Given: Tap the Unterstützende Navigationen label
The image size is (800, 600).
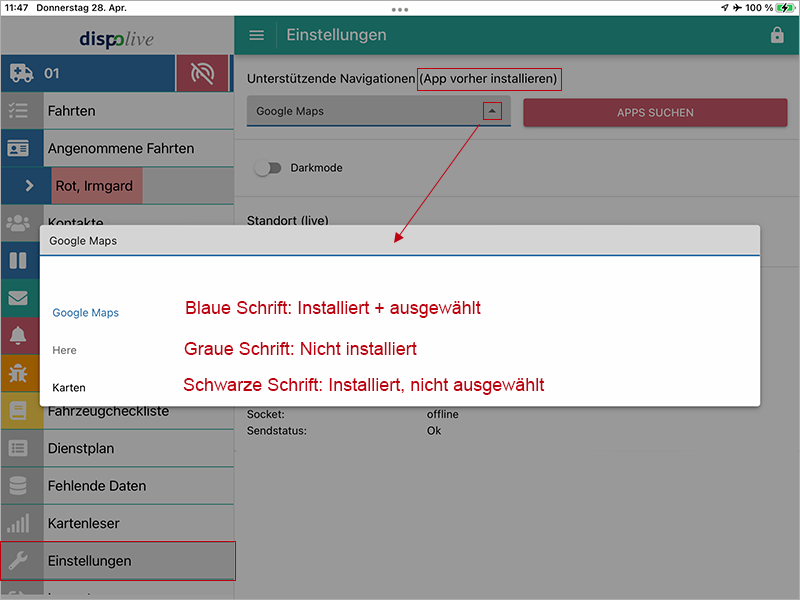Looking at the screenshot, I should point(331,79).
